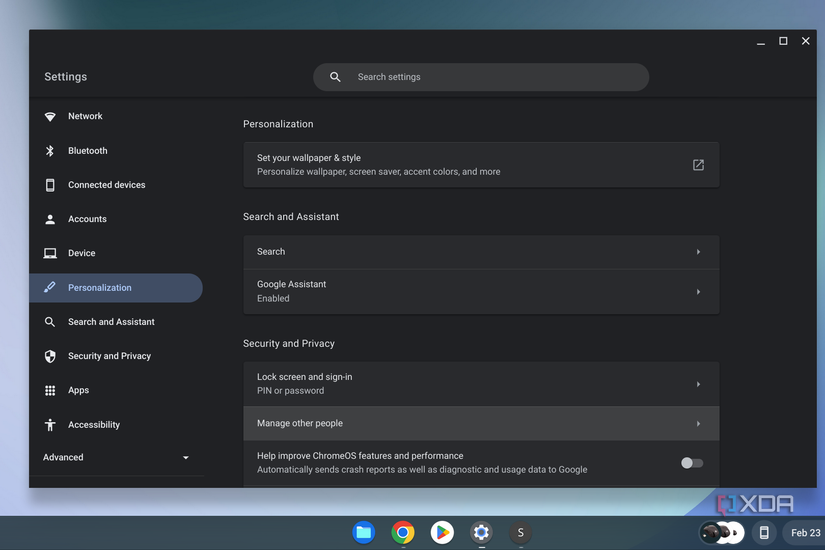Click the wallpaper external-link icon
This screenshot has height=550, width=825.
point(698,165)
